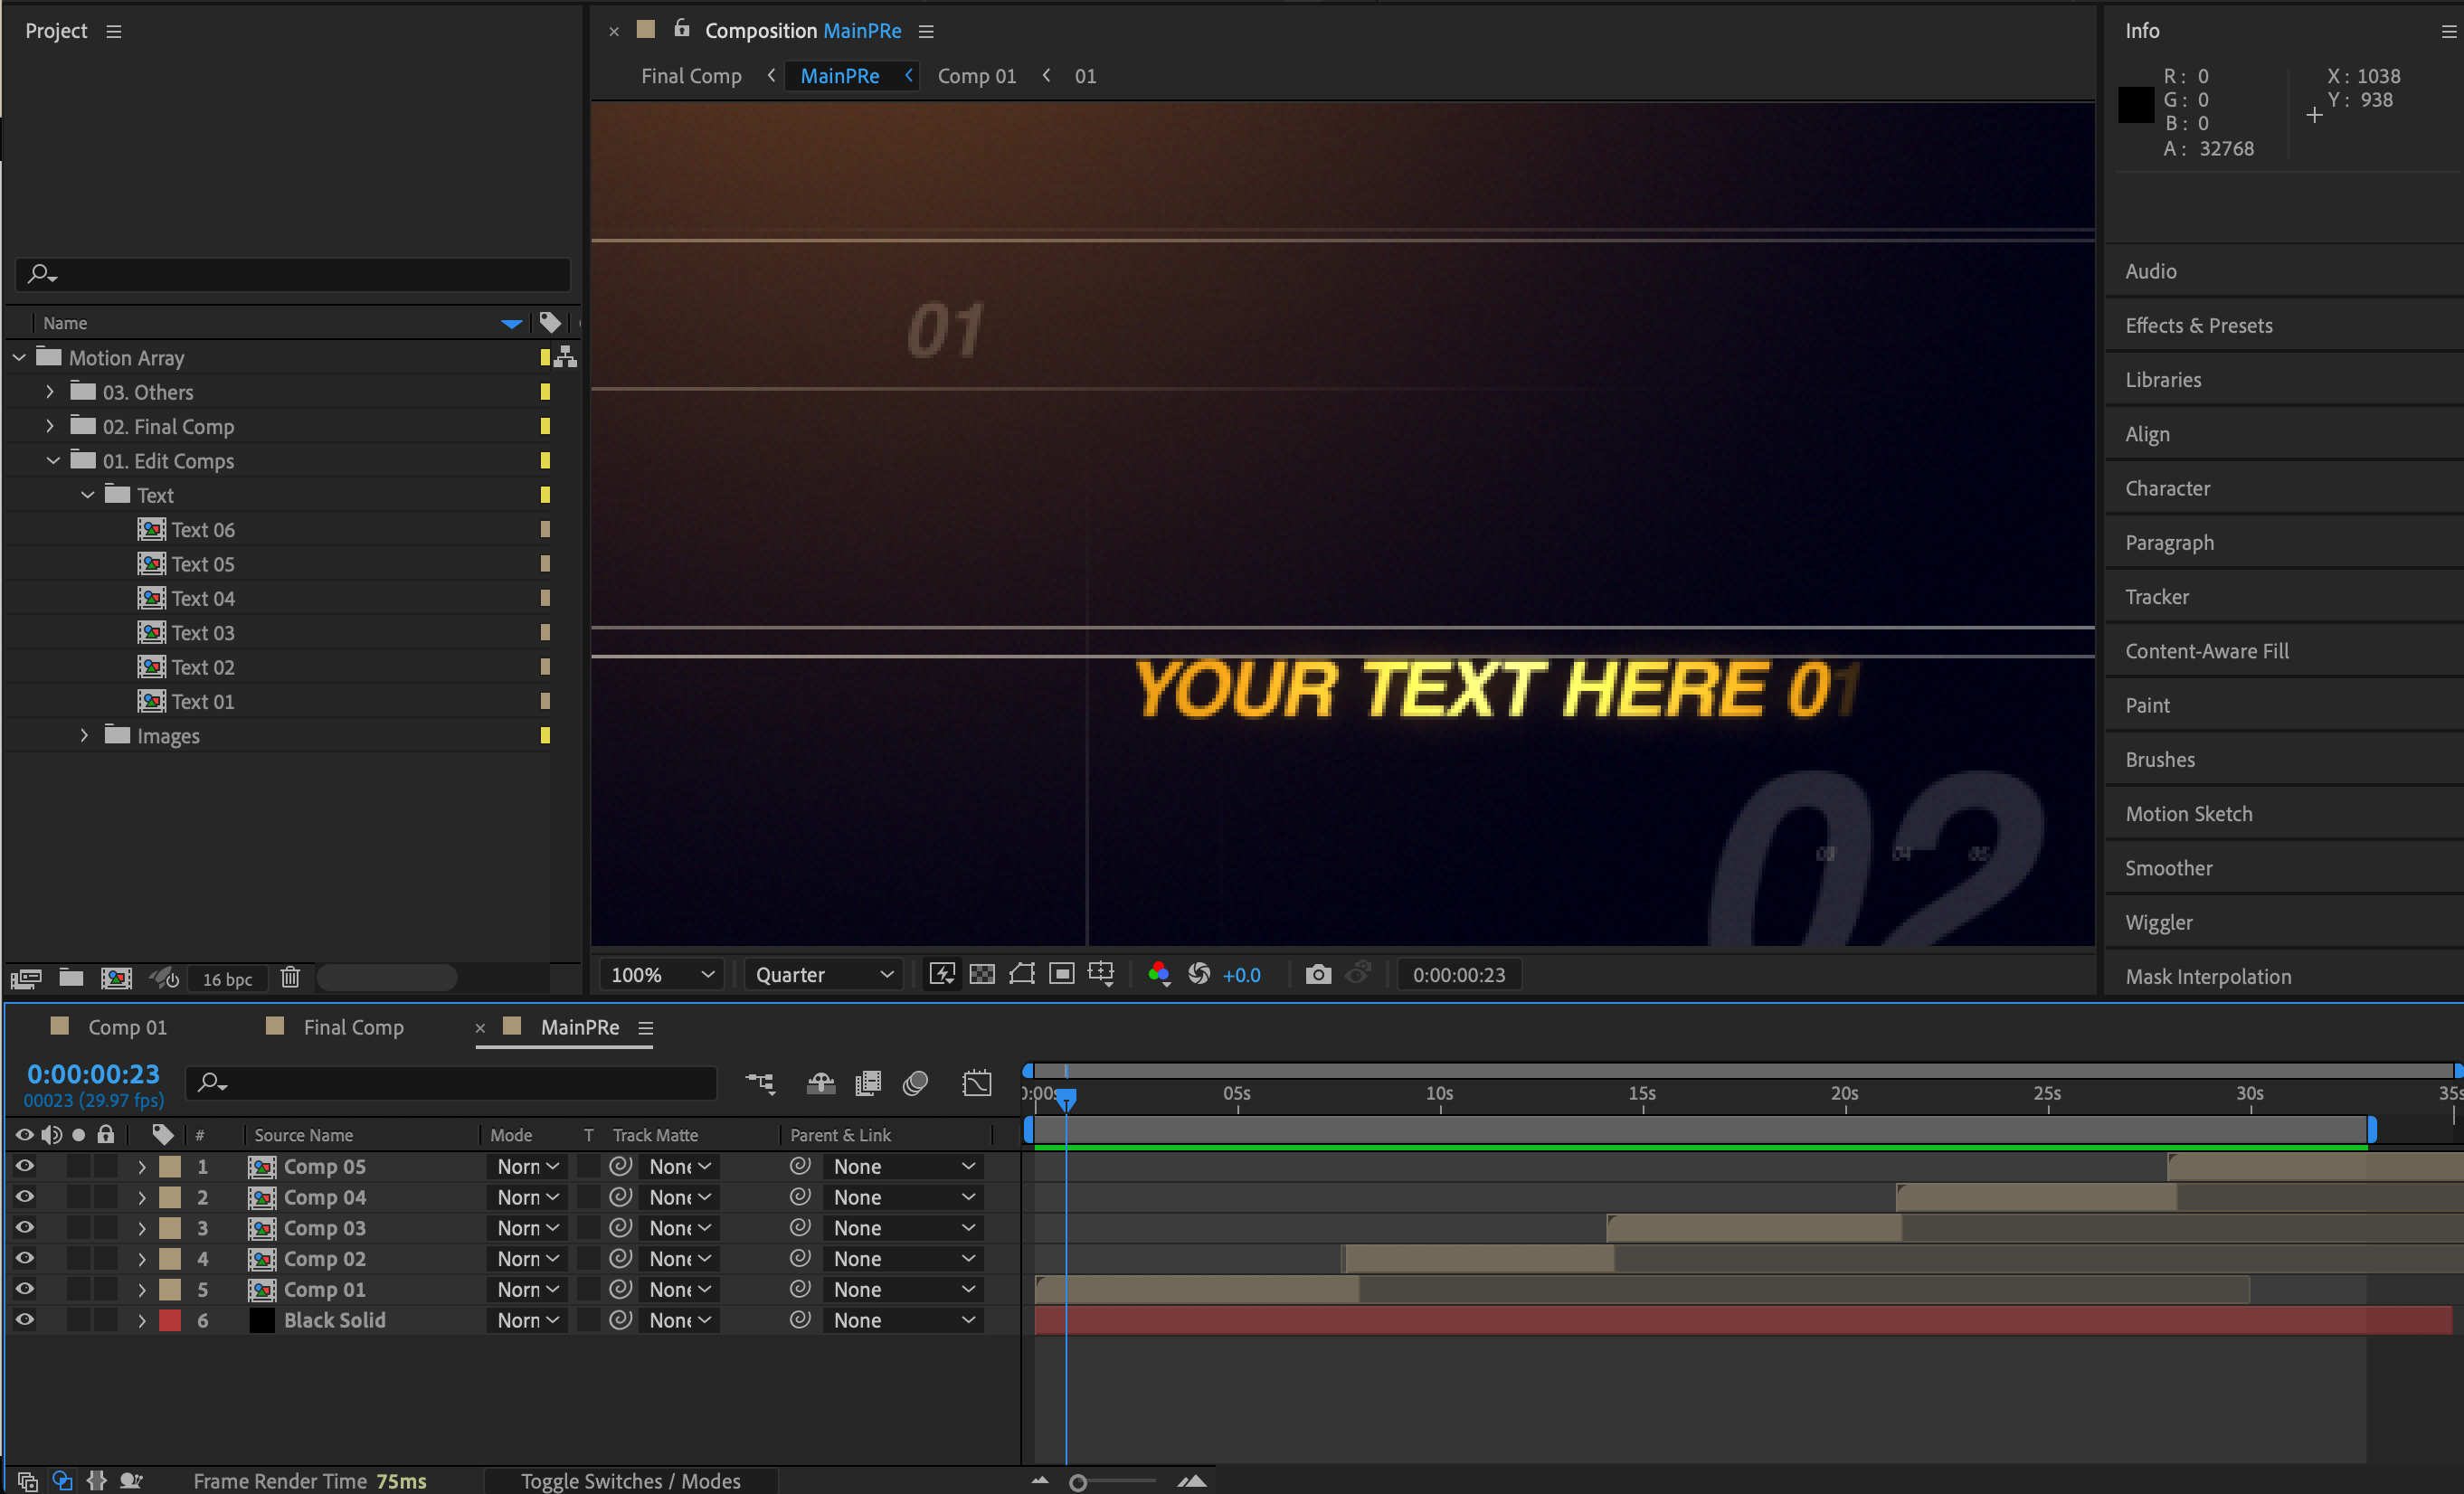Viewport: 2464px width, 1494px height.
Task: Click the Project panel search field
Action: [x=293, y=273]
